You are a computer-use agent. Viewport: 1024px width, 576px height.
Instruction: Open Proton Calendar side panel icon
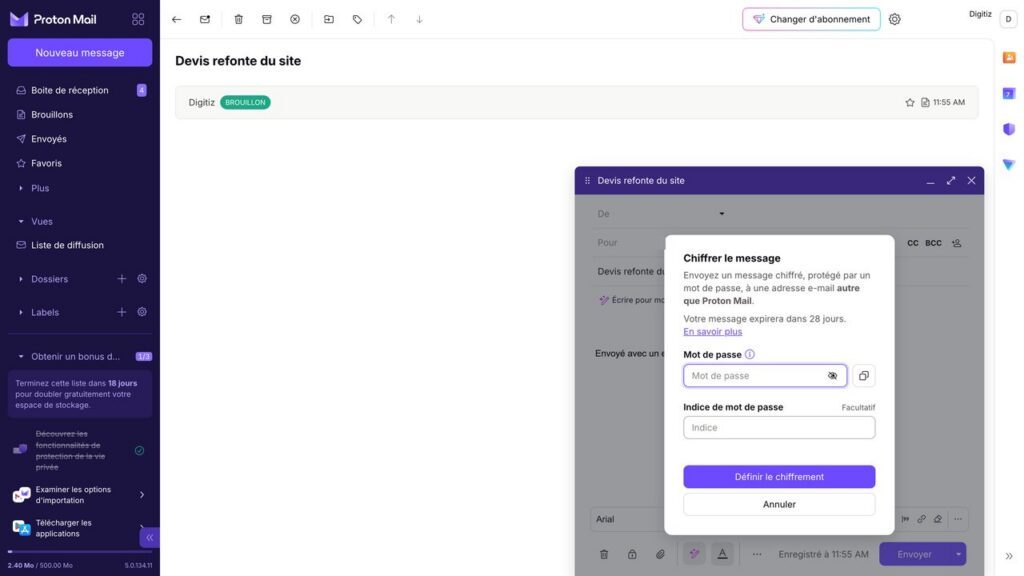(1009, 93)
